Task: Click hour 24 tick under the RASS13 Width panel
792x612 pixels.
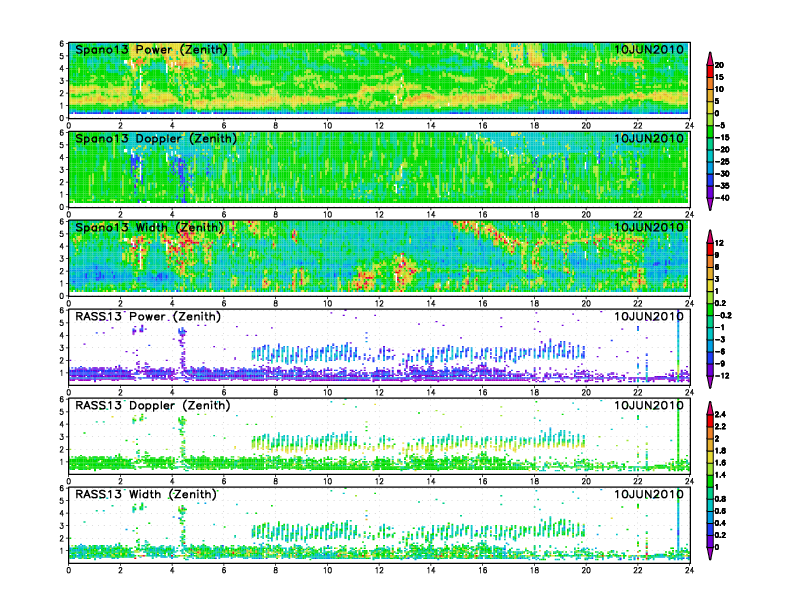Action: tap(689, 570)
